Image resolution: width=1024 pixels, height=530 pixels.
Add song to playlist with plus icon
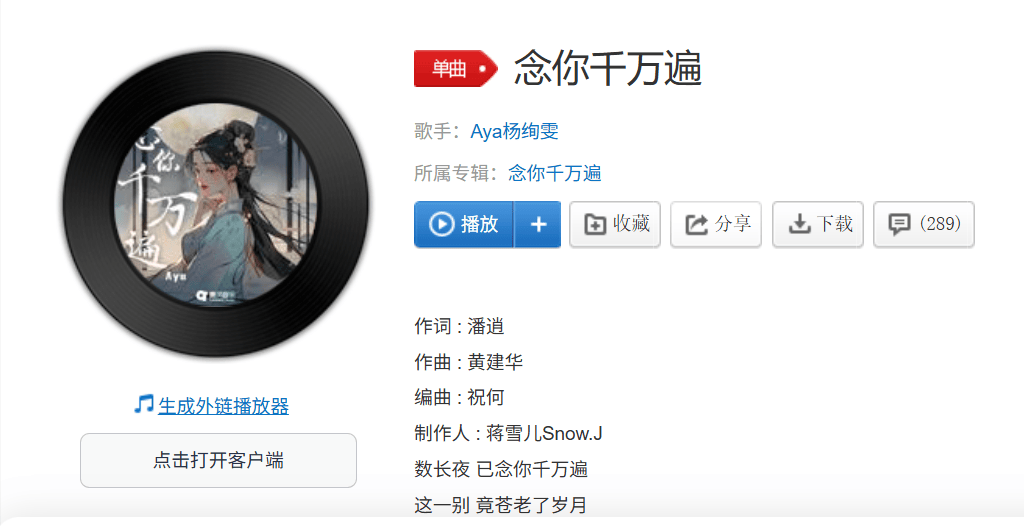[x=537, y=225]
